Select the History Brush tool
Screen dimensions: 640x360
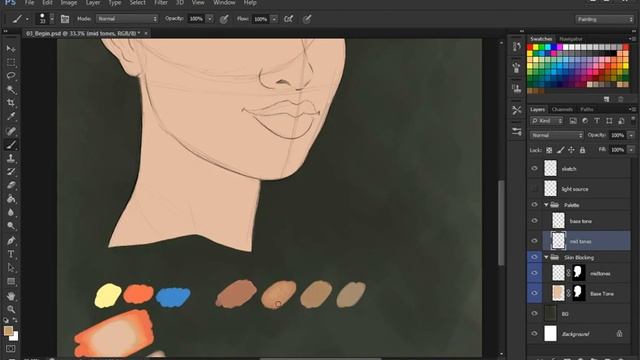(x=11, y=172)
